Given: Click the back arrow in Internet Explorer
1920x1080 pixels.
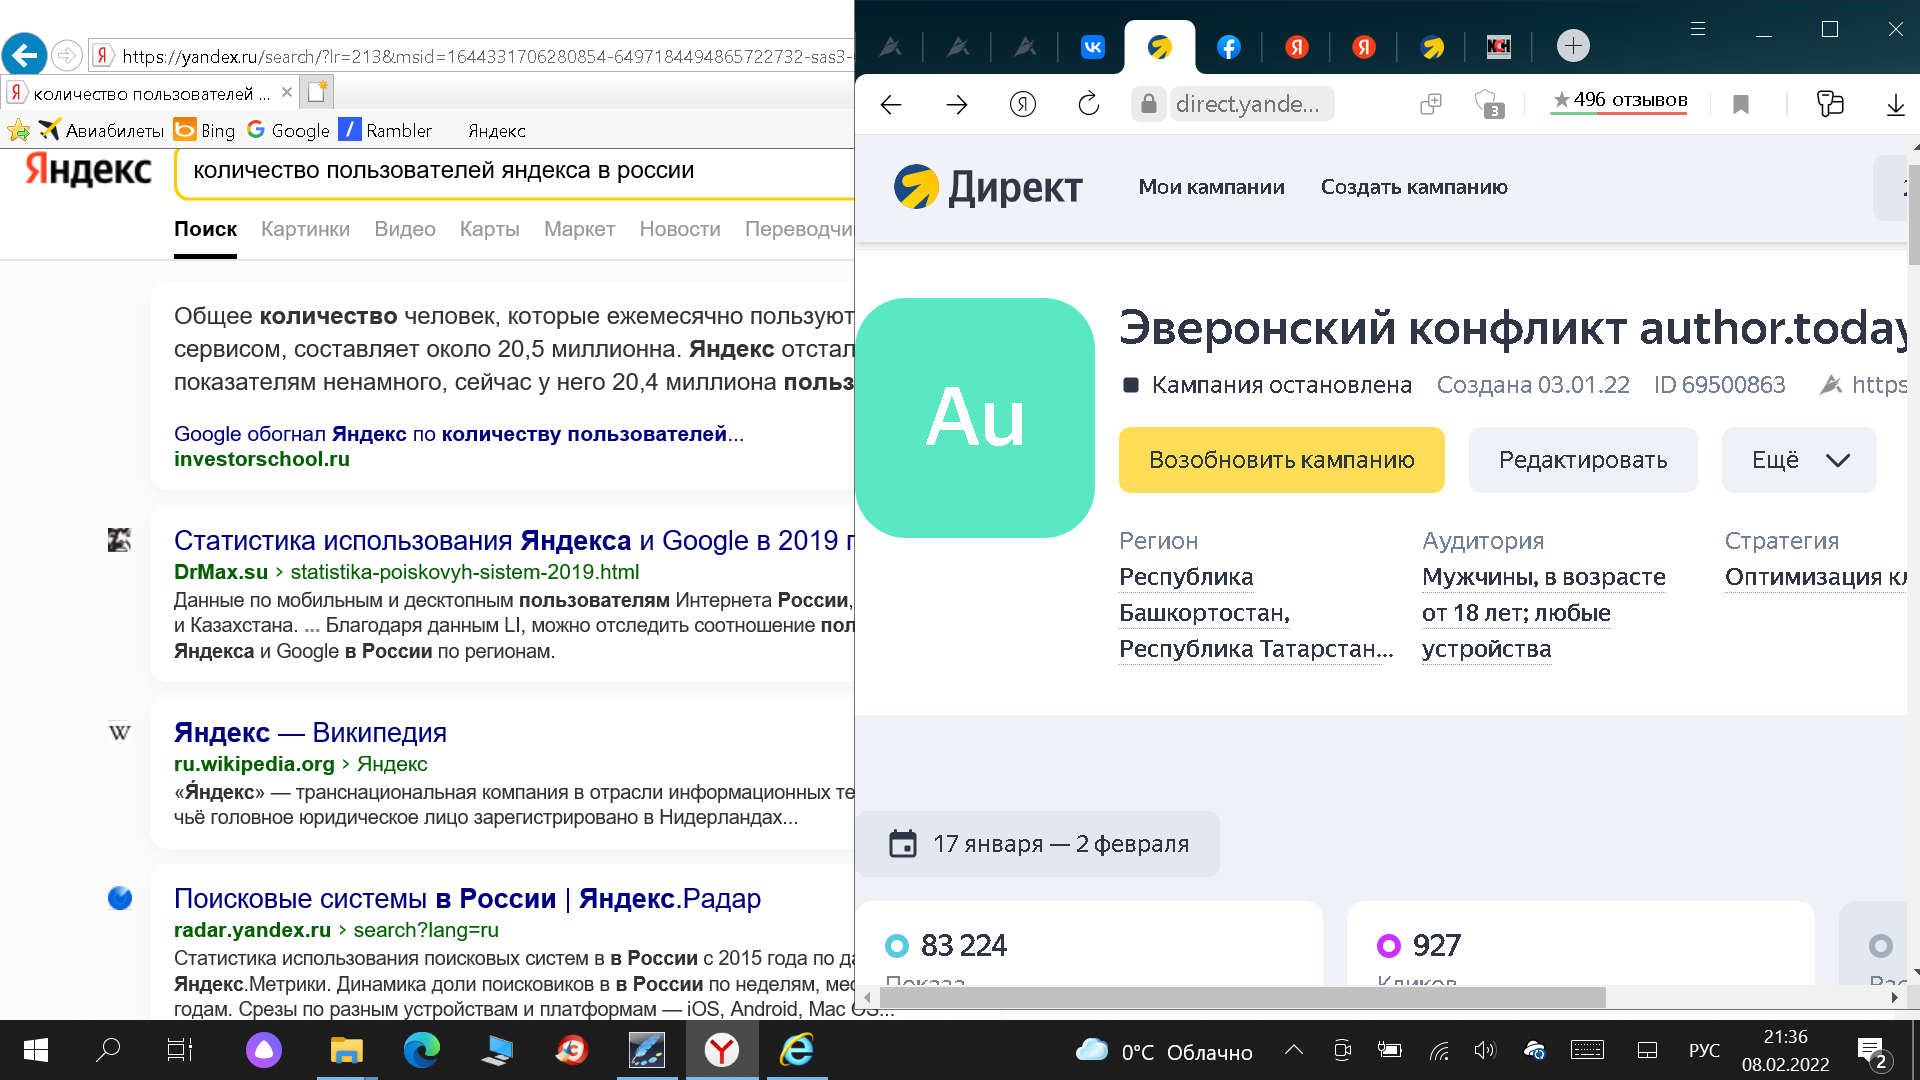Looking at the screenshot, I should (25, 55).
